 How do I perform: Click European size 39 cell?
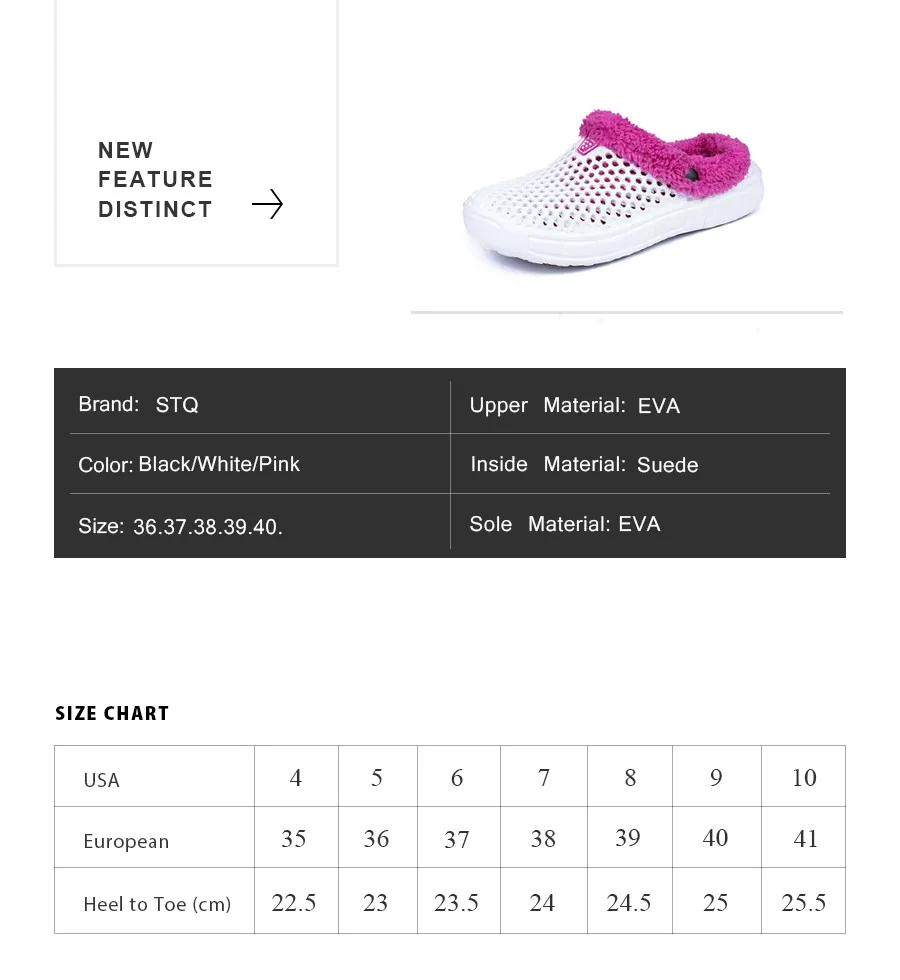[630, 838]
